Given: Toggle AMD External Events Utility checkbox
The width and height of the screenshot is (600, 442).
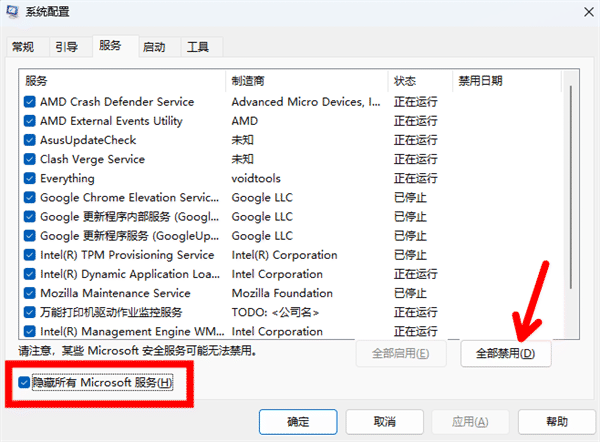Looking at the screenshot, I should pyautogui.click(x=29, y=121).
